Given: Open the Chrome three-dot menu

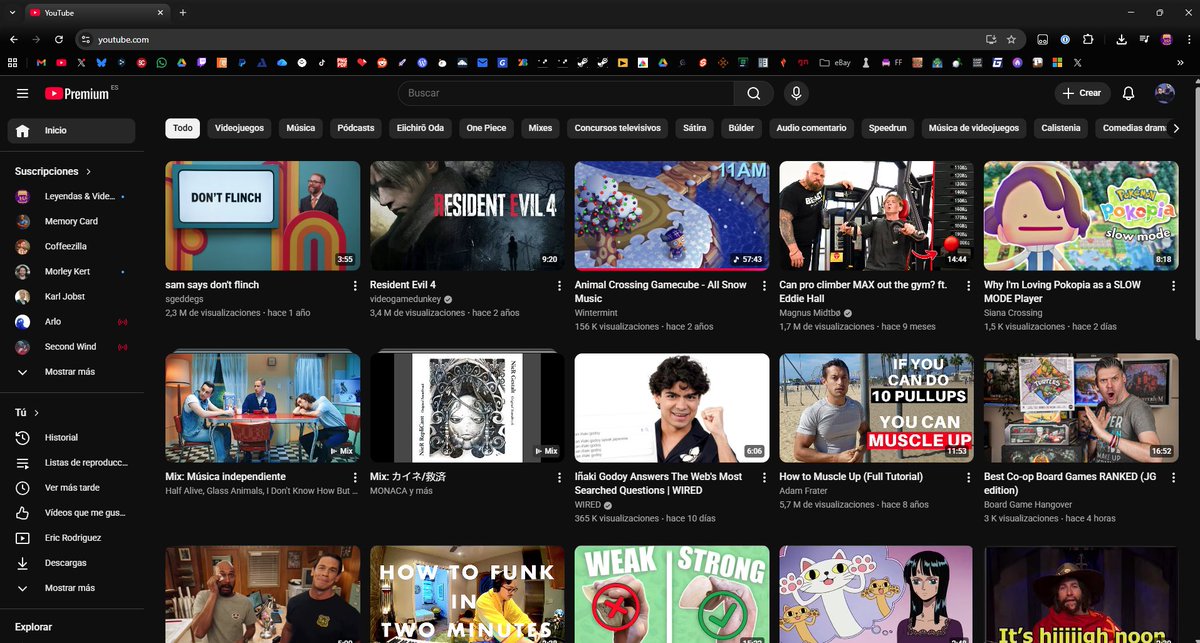Looking at the screenshot, I should pos(1188,39).
